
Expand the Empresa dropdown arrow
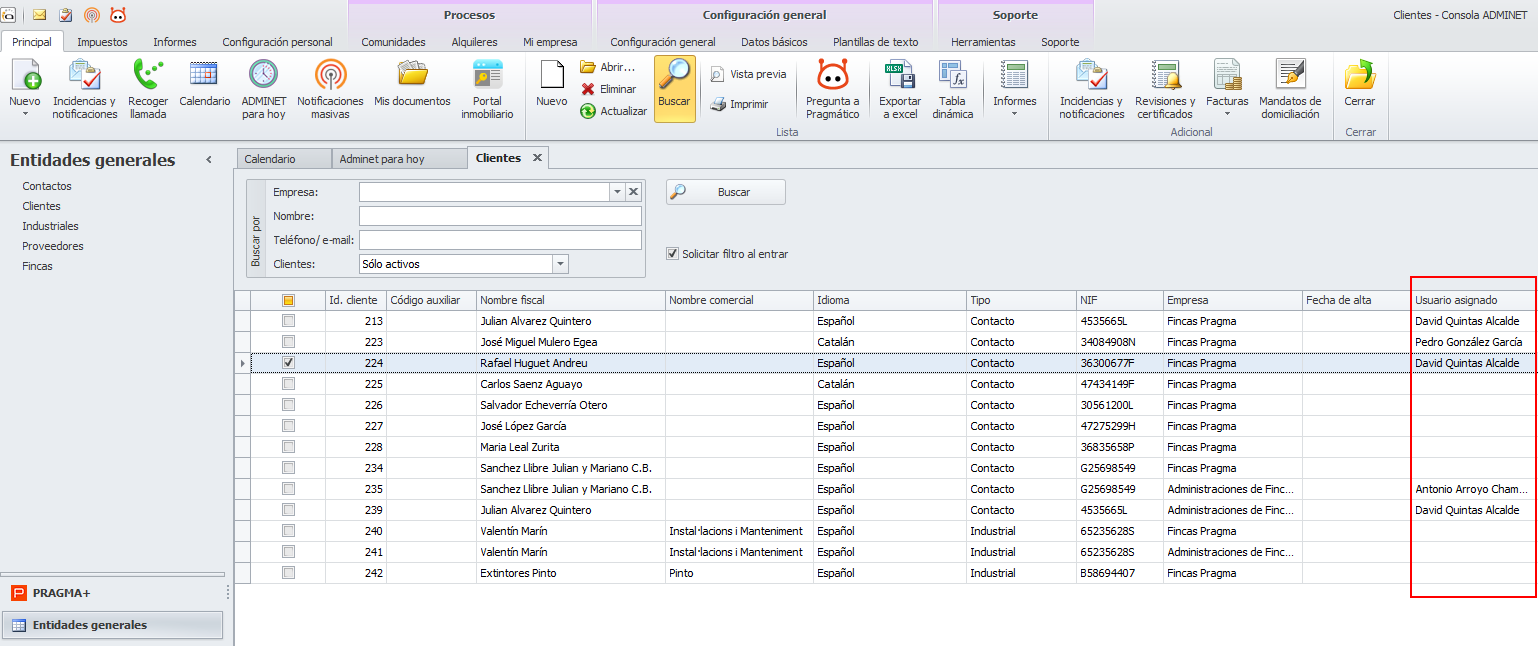click(617, 192)
